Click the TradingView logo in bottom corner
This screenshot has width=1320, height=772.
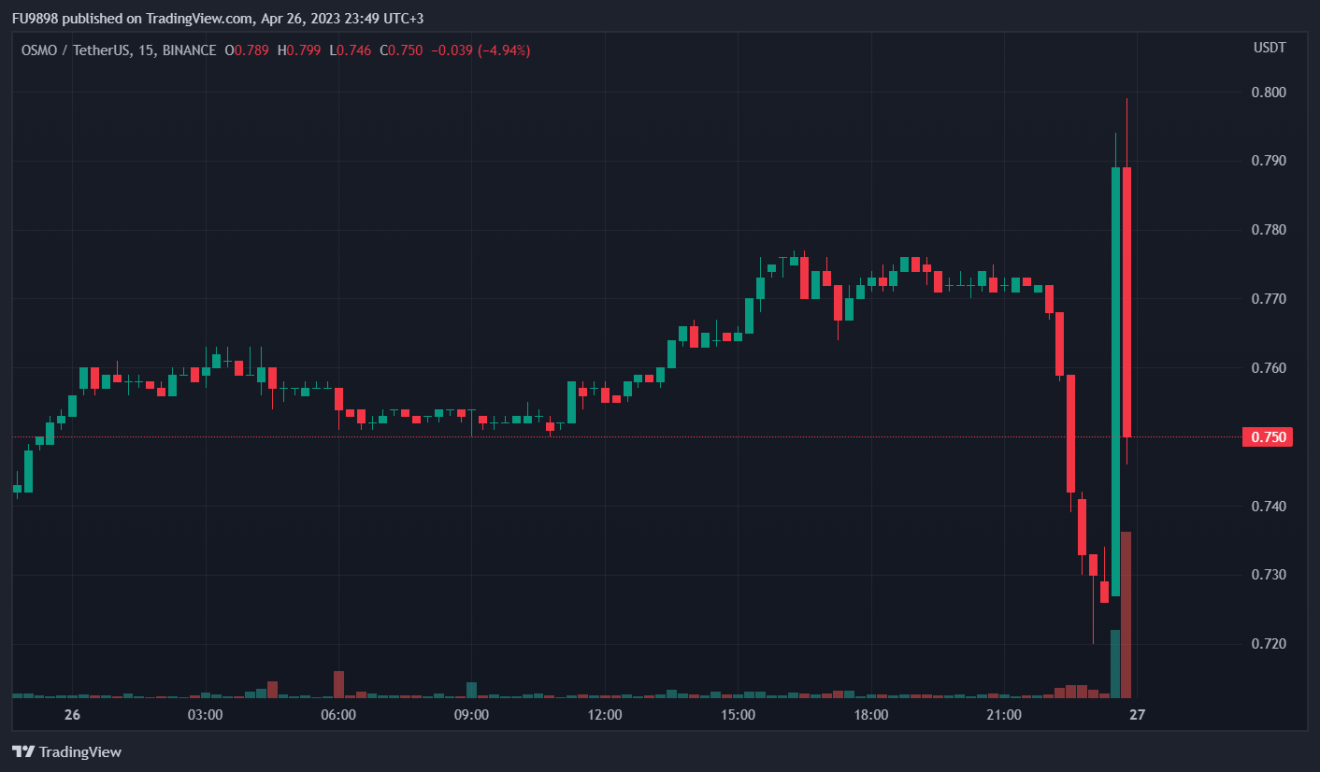[66, 751]
